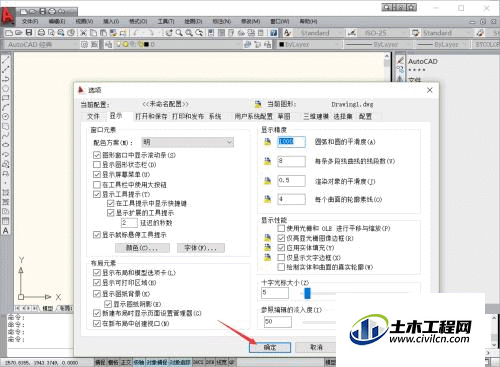The height and width of the screenshot is (367, 500).
Task: Enable 仅显示文字边框(X) checkbox
Action: click(281, 257)
